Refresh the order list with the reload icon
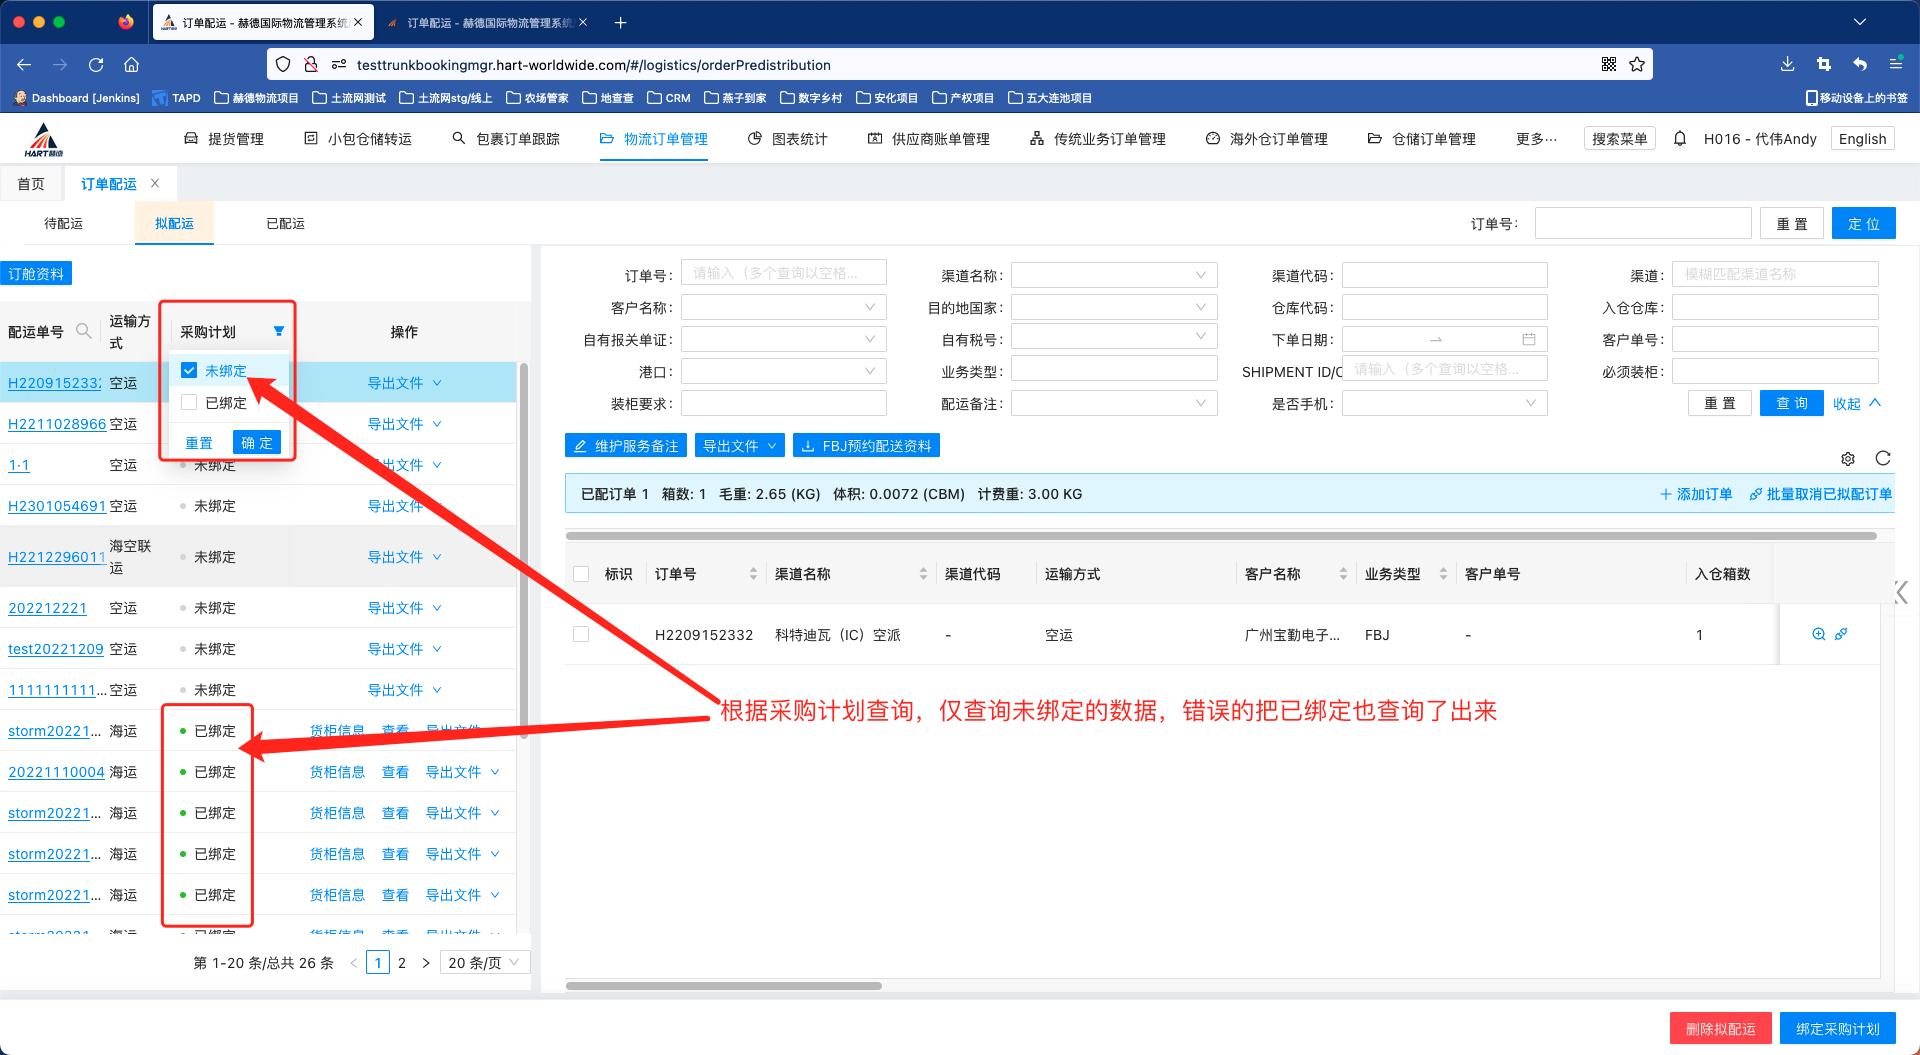This screenshot has width=1920, height=1055. 1883,459
